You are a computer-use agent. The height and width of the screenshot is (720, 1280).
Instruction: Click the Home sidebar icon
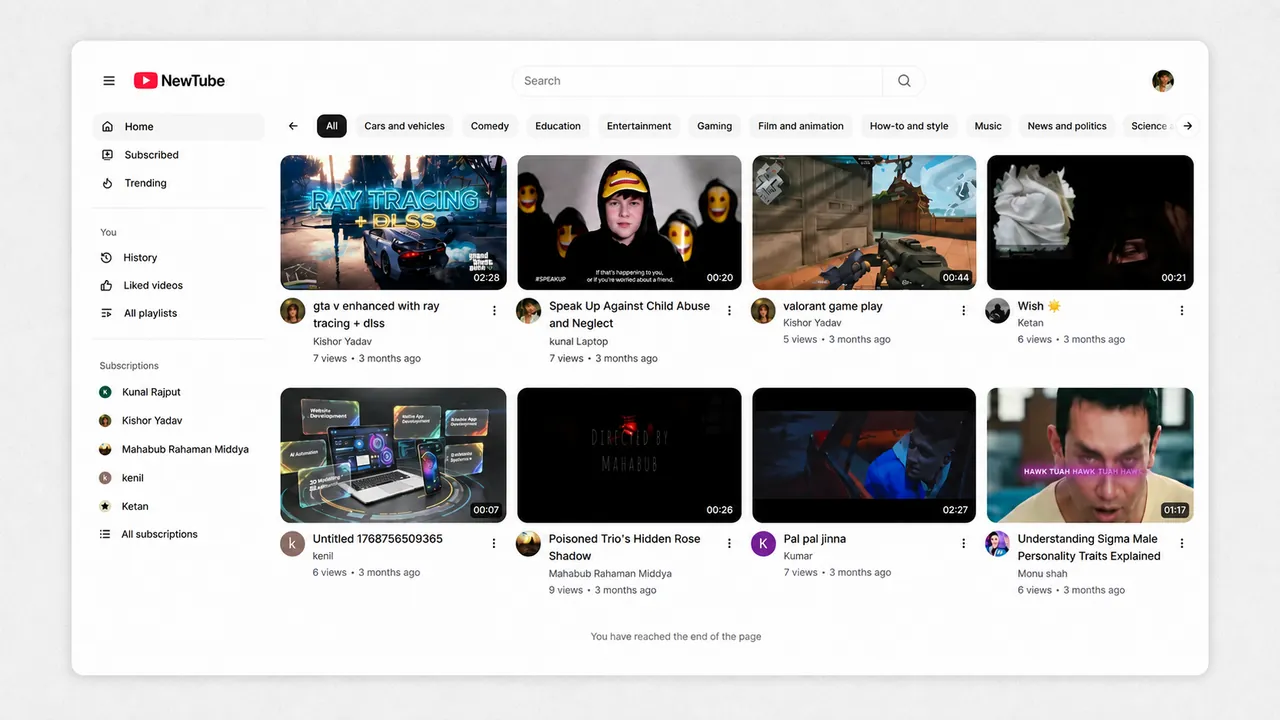(x=107, y=127)
